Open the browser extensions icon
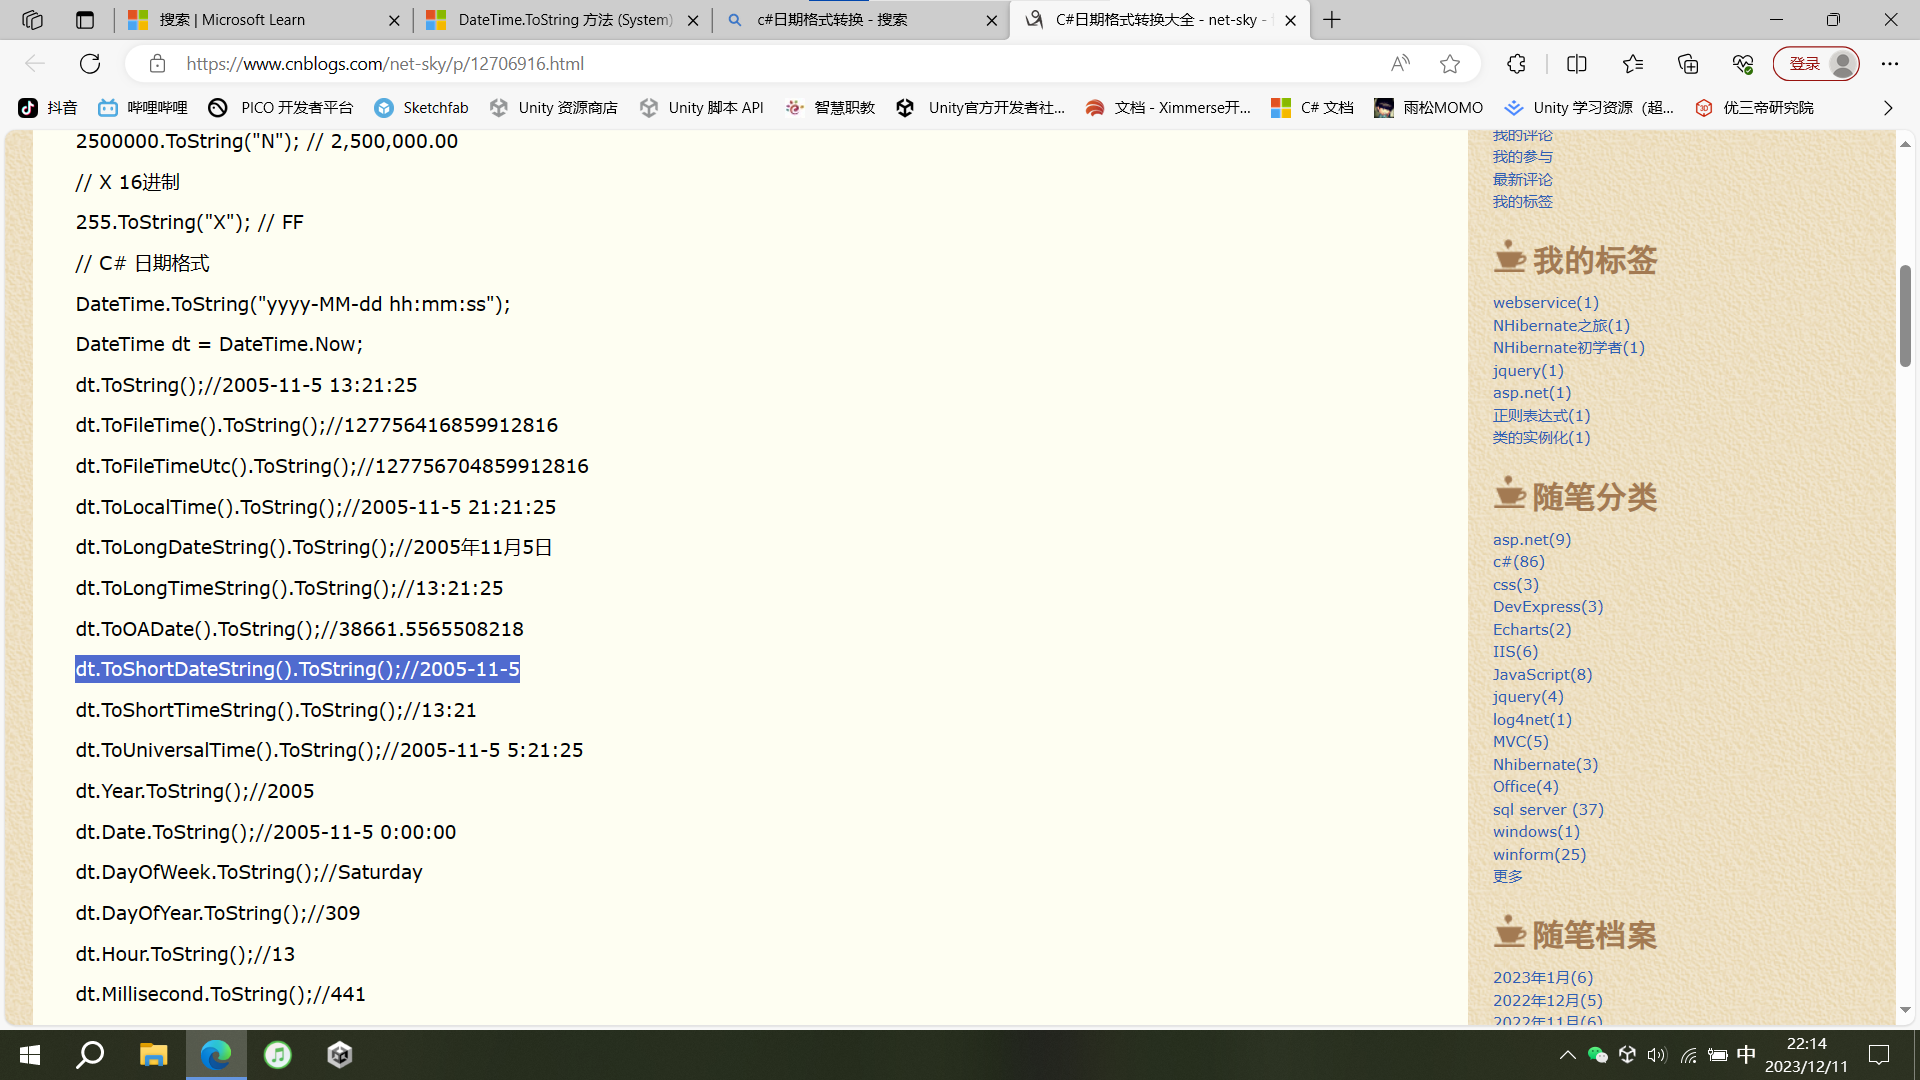Screen dimensions: 1920x1080 coord(1516,64)
